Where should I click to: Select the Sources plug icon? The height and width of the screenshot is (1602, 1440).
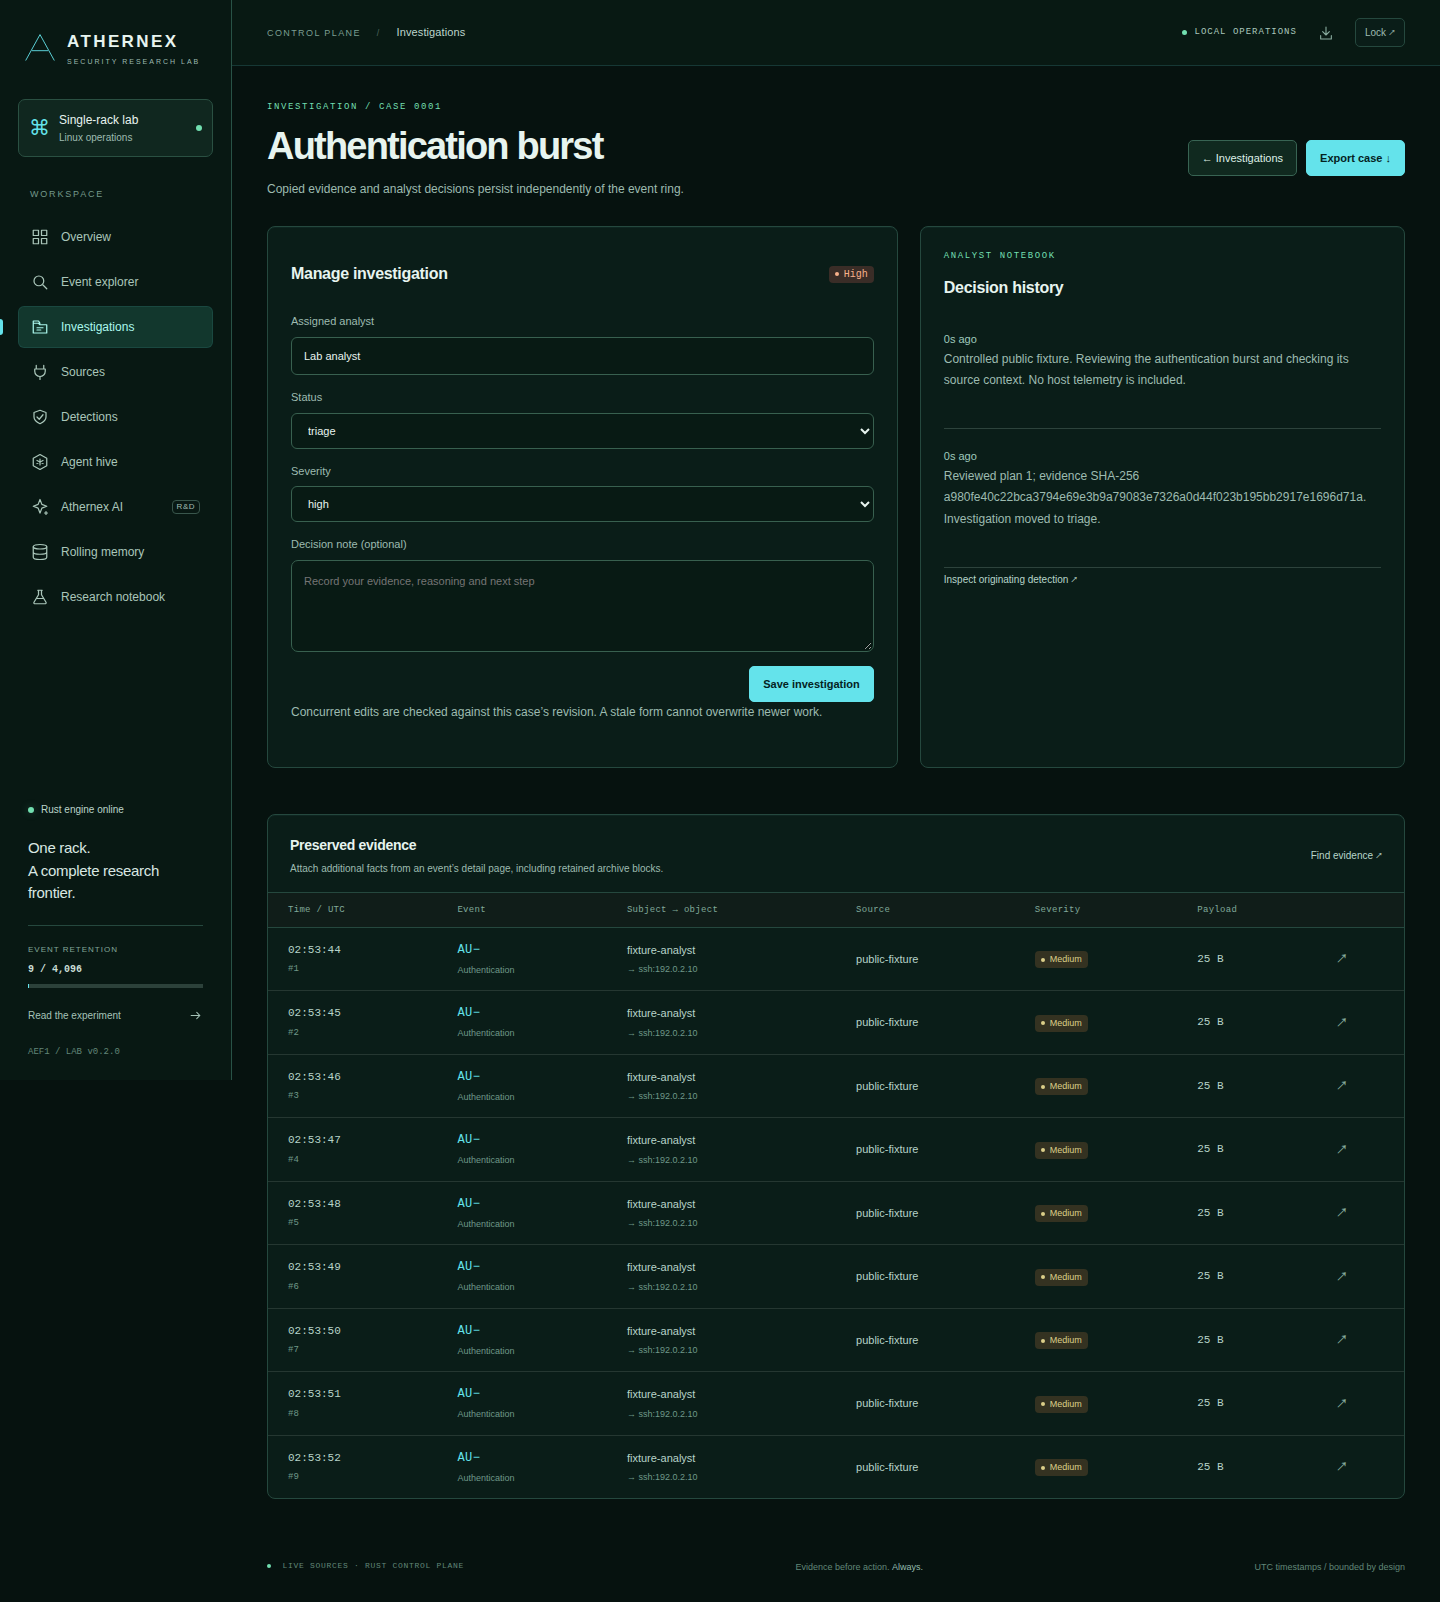pyautogui.click(x=40, y=372)
